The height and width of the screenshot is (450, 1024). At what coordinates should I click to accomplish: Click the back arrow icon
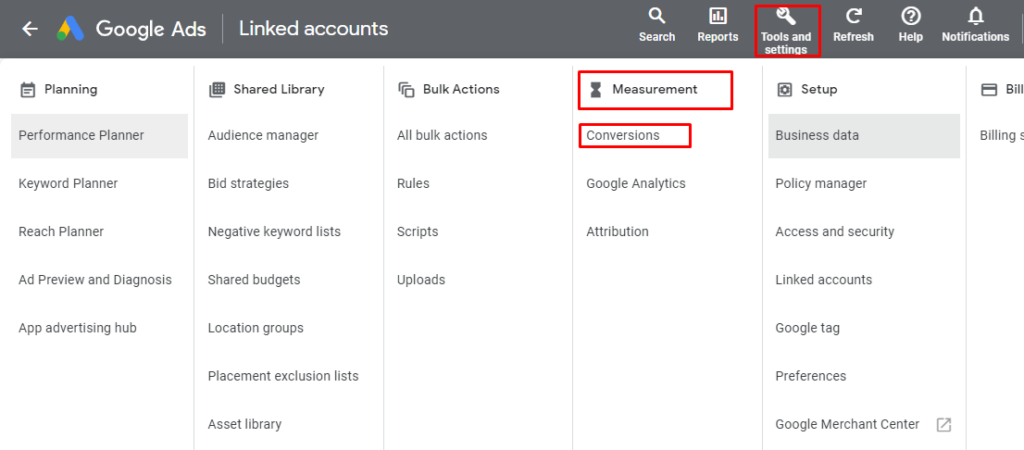(x=30, y=29)
